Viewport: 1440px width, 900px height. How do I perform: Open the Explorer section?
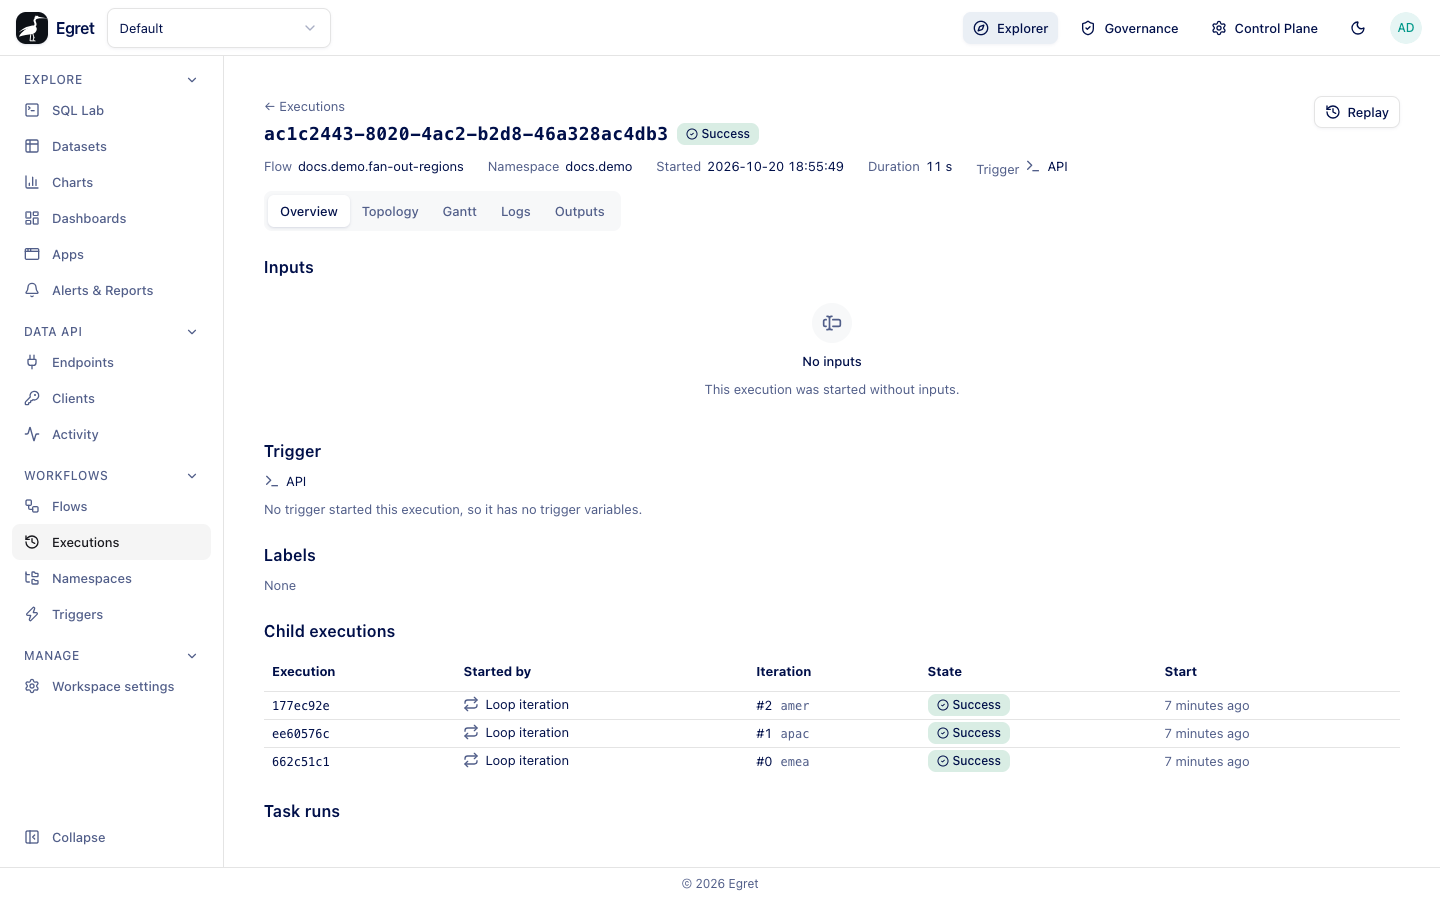point(1011,28)
